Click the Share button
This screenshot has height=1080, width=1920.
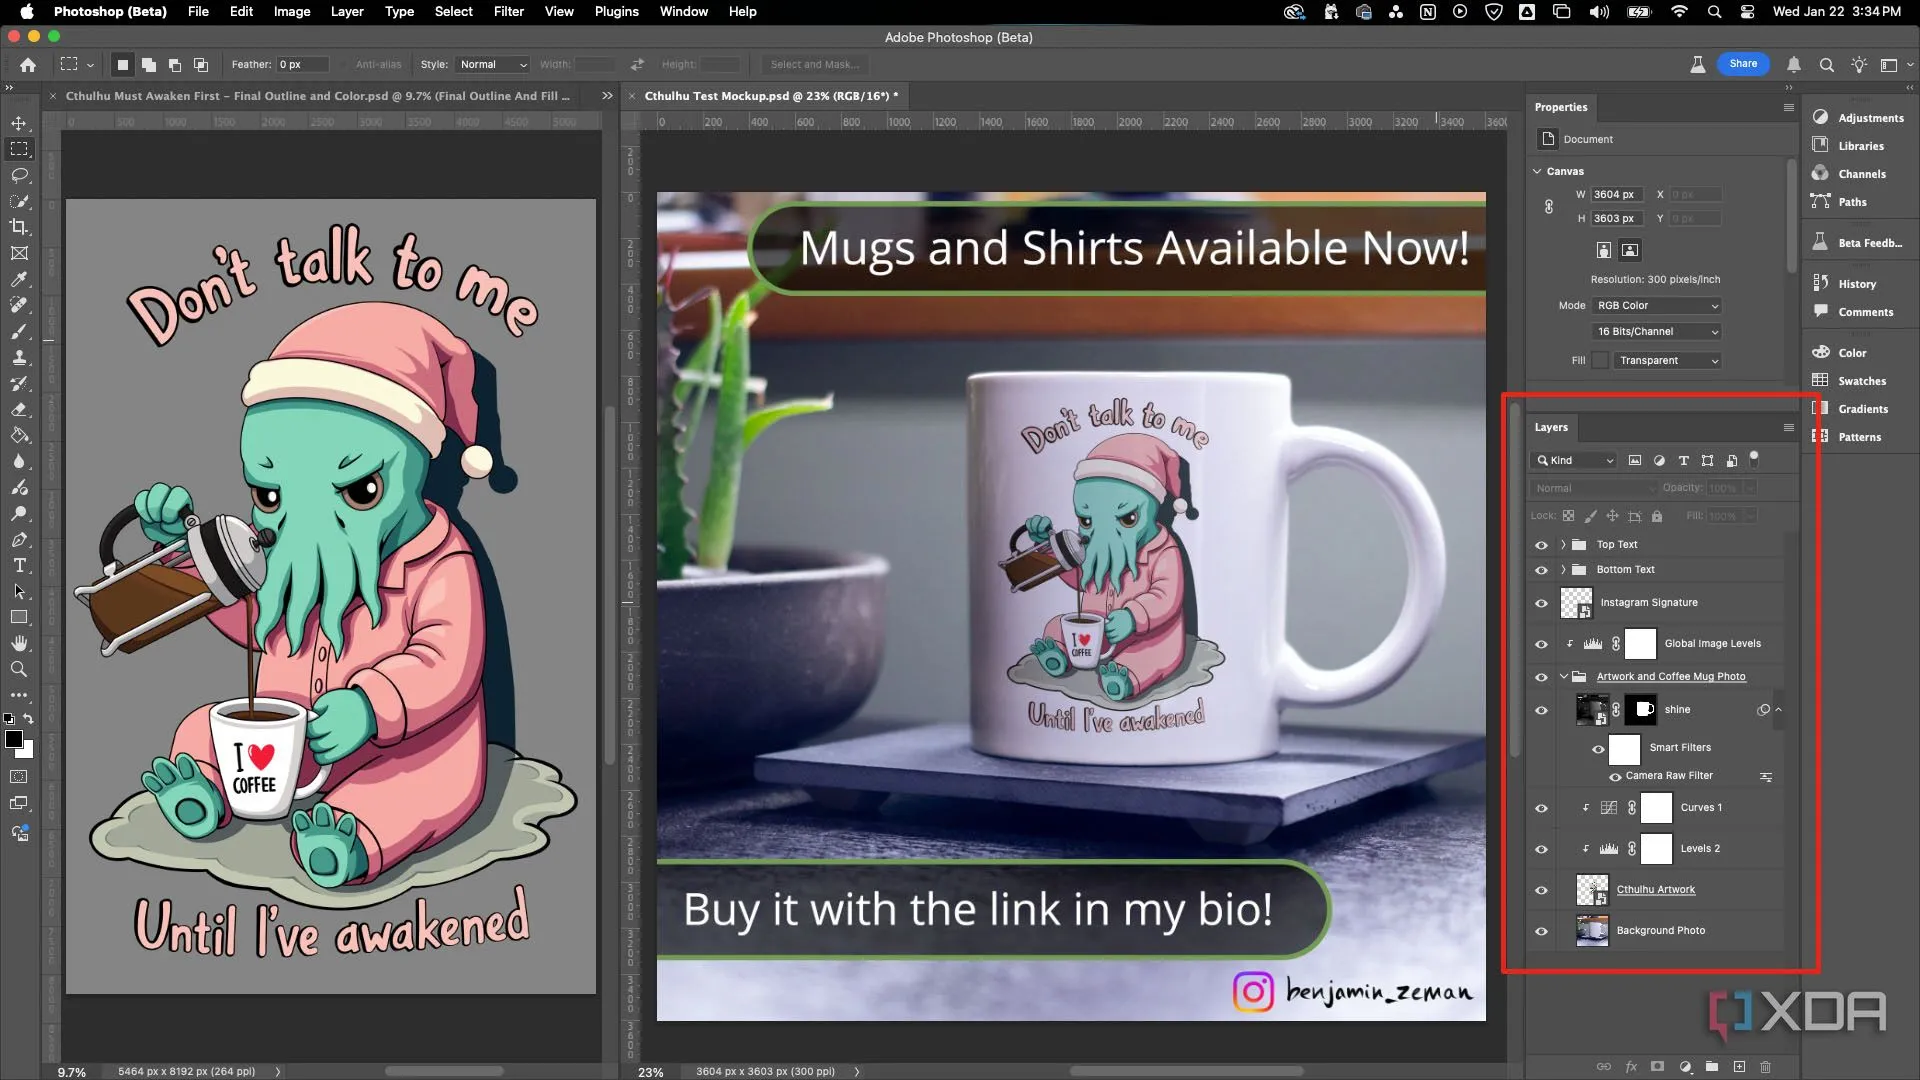pos(1743,64)
